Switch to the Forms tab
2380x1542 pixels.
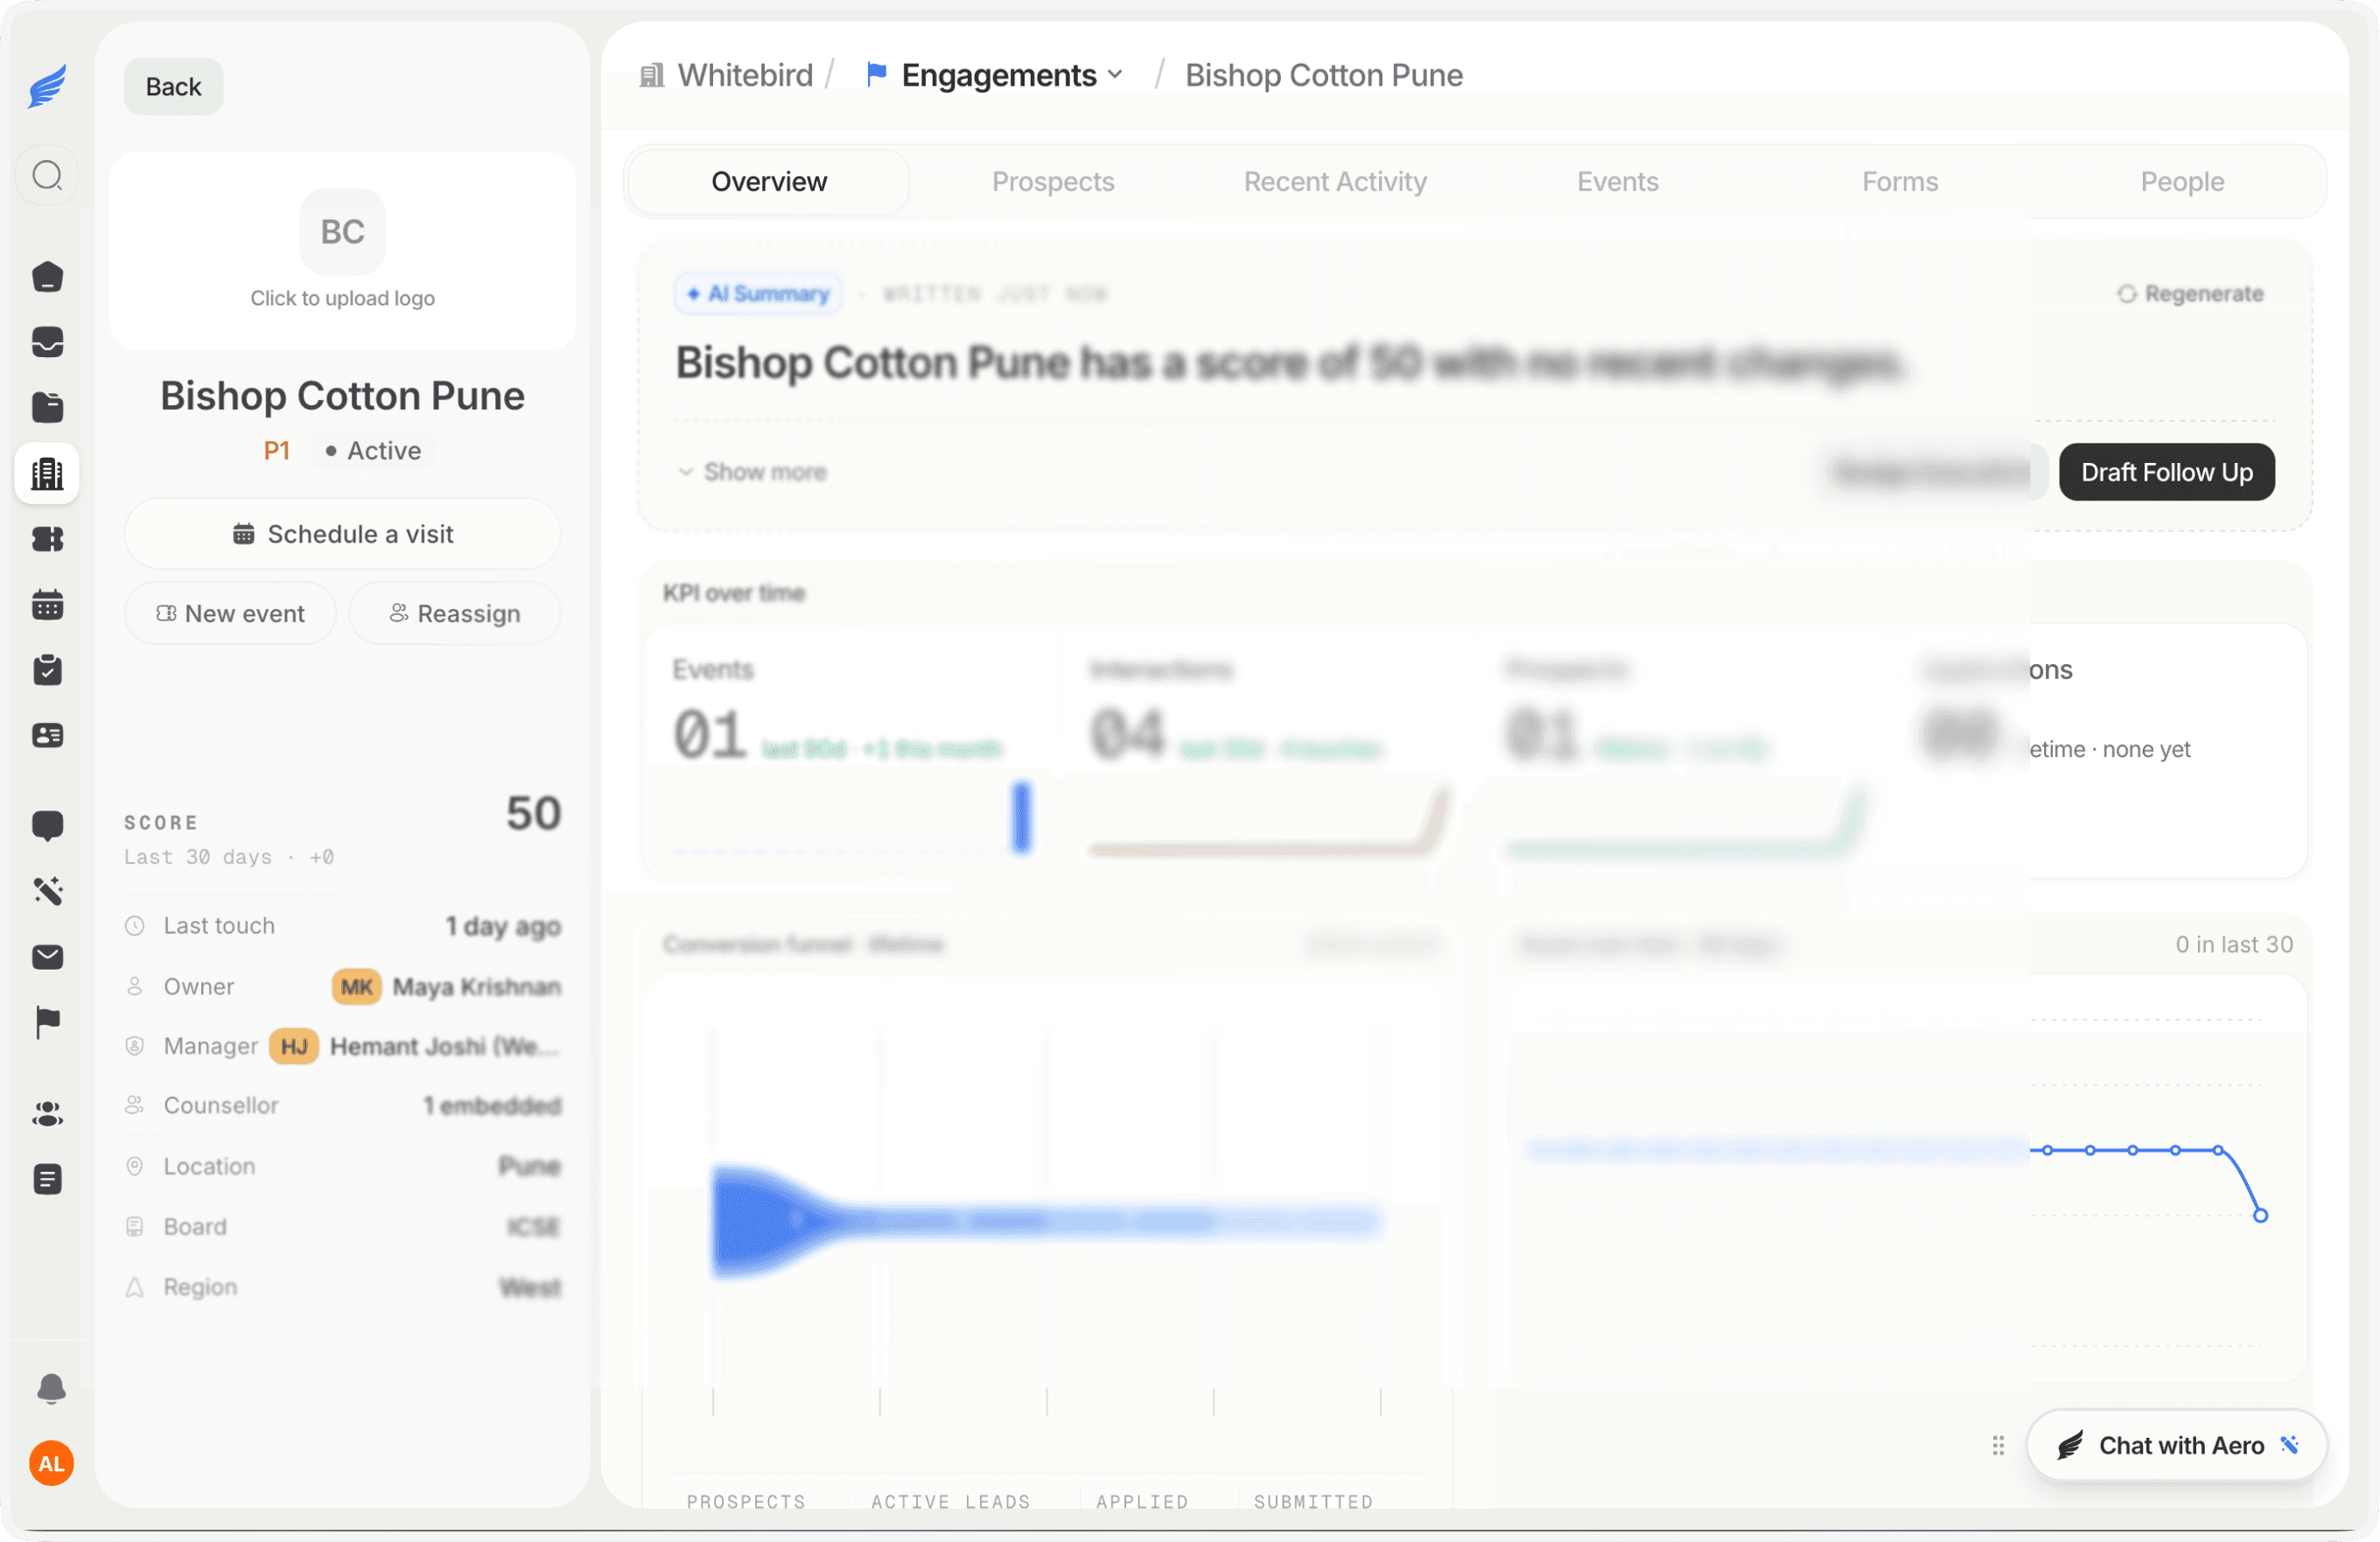(1899, 182)
